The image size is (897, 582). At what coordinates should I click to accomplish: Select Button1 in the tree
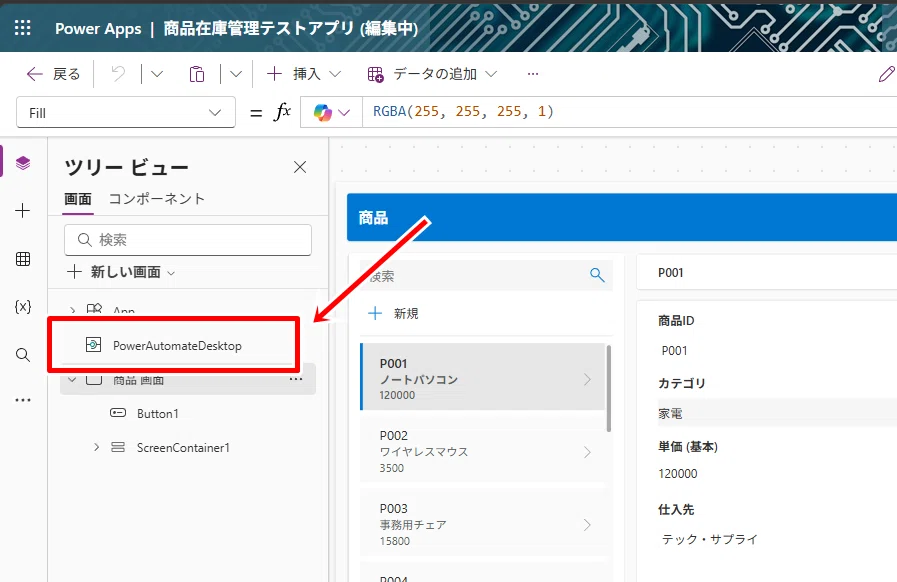click(x=157, y=414)
